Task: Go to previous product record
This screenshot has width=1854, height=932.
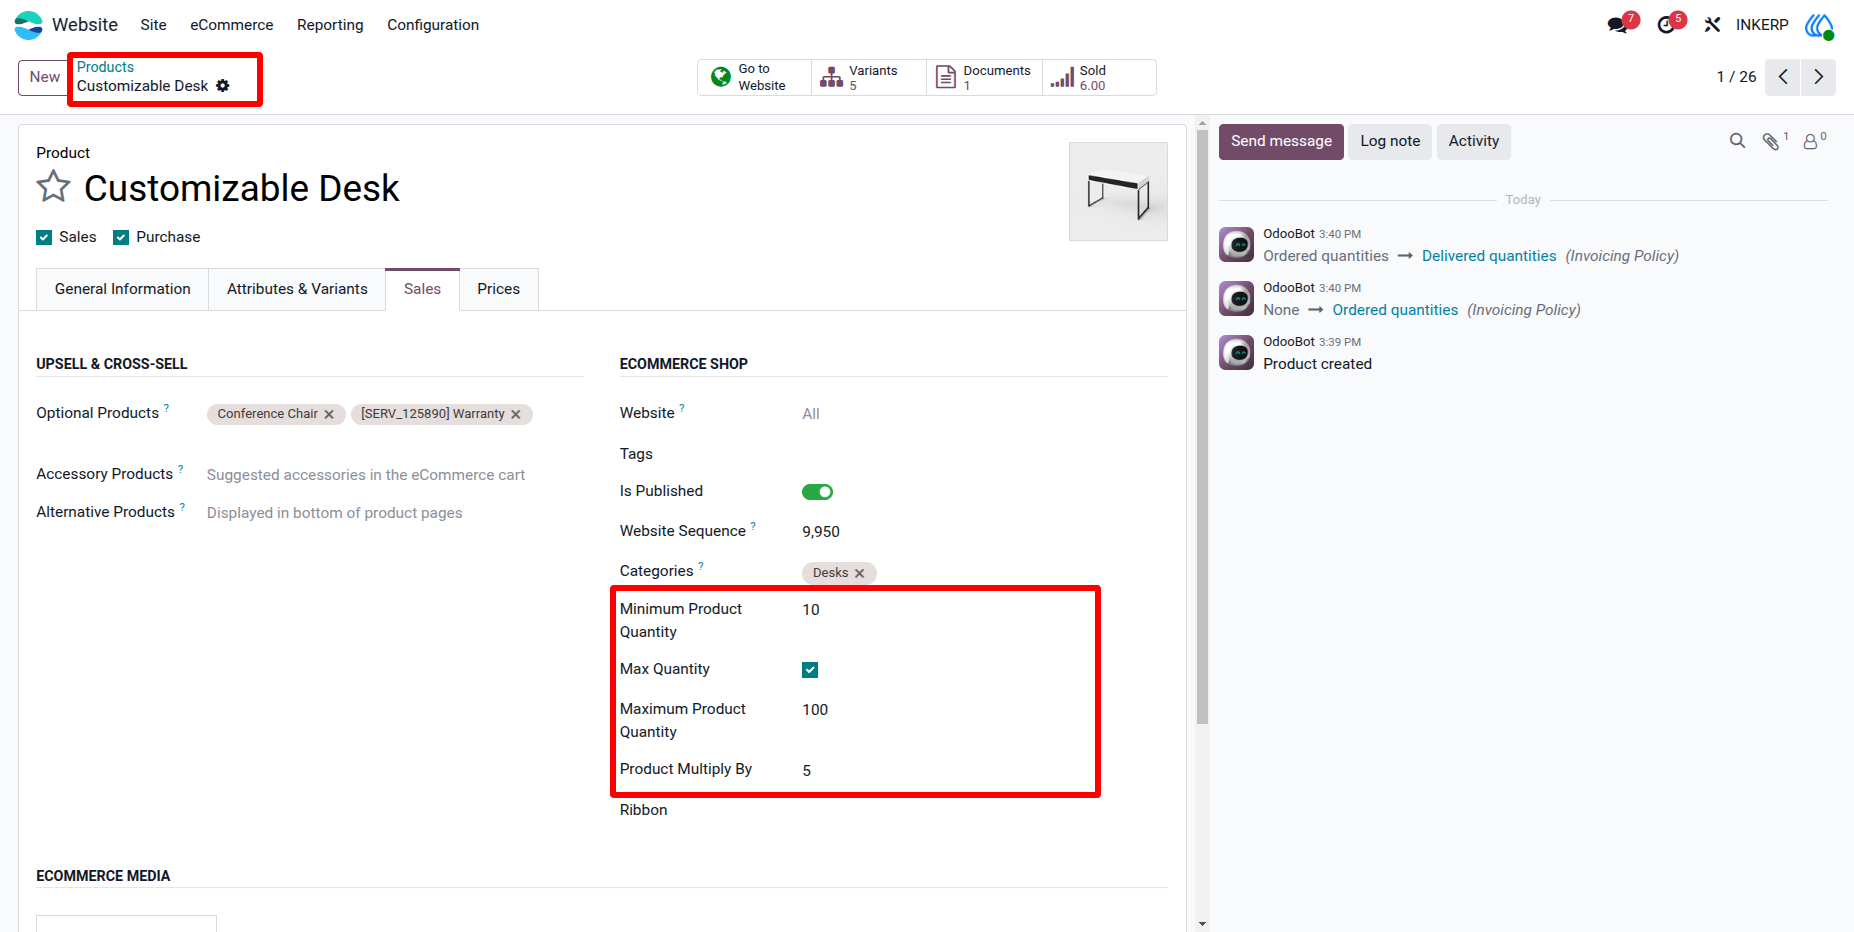Action: tap(1783, 77)
